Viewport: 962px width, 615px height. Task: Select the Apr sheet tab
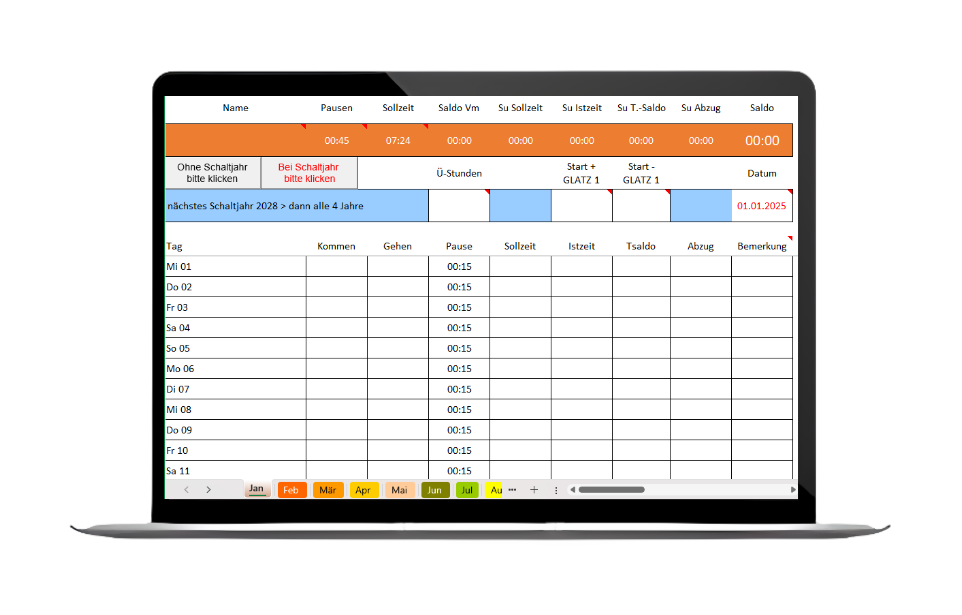click(363, 490)
